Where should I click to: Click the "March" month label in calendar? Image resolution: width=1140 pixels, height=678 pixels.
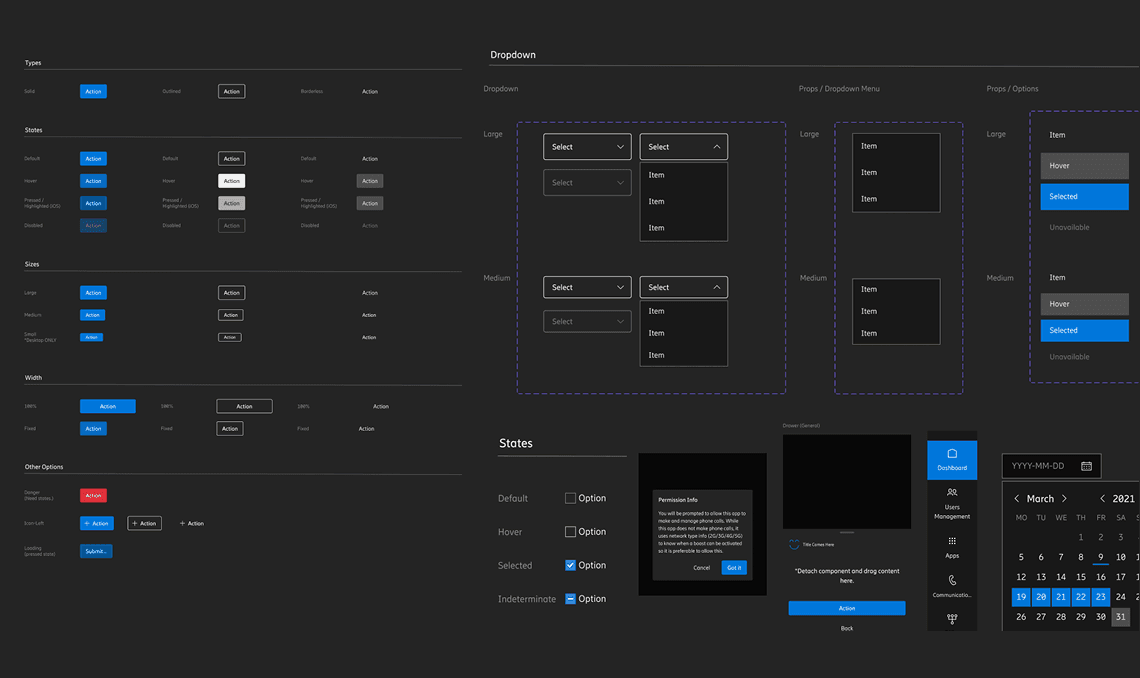1040,499
